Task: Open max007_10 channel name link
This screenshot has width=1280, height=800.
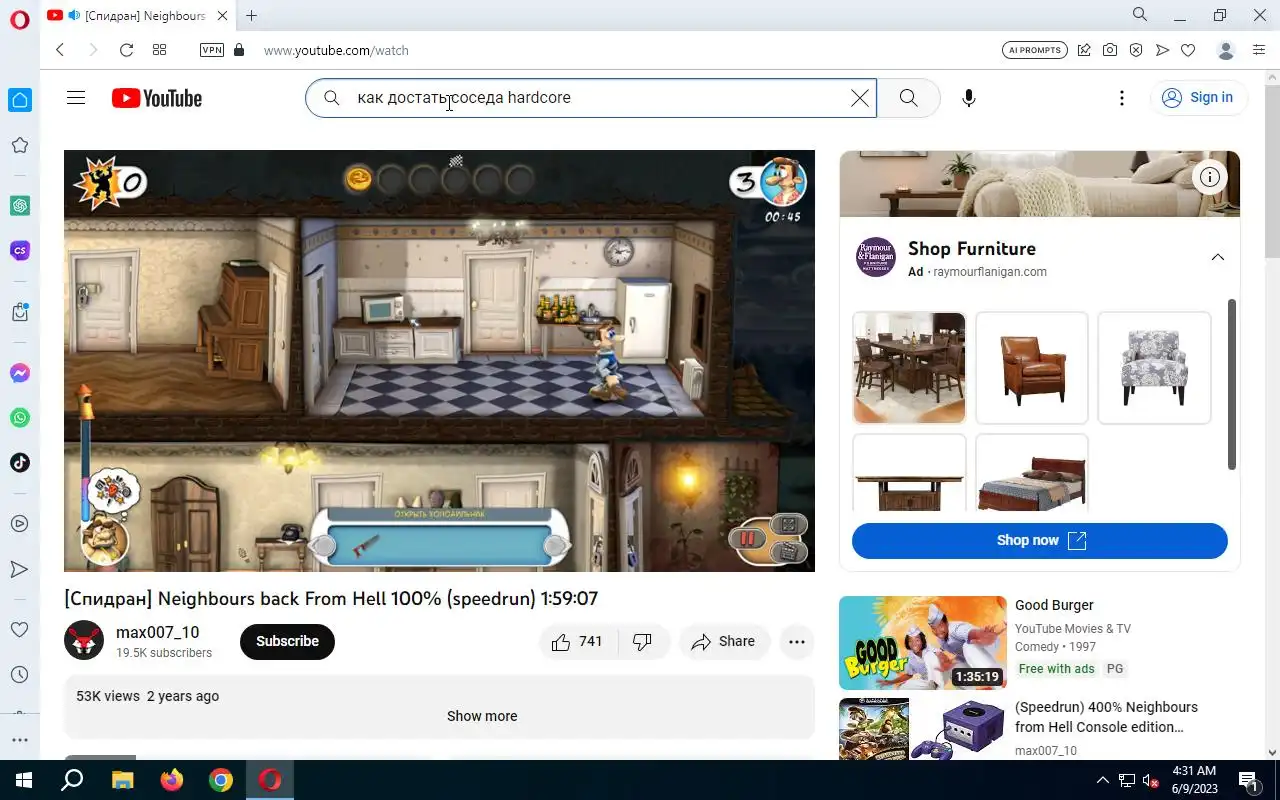Action: coord(158,632)
